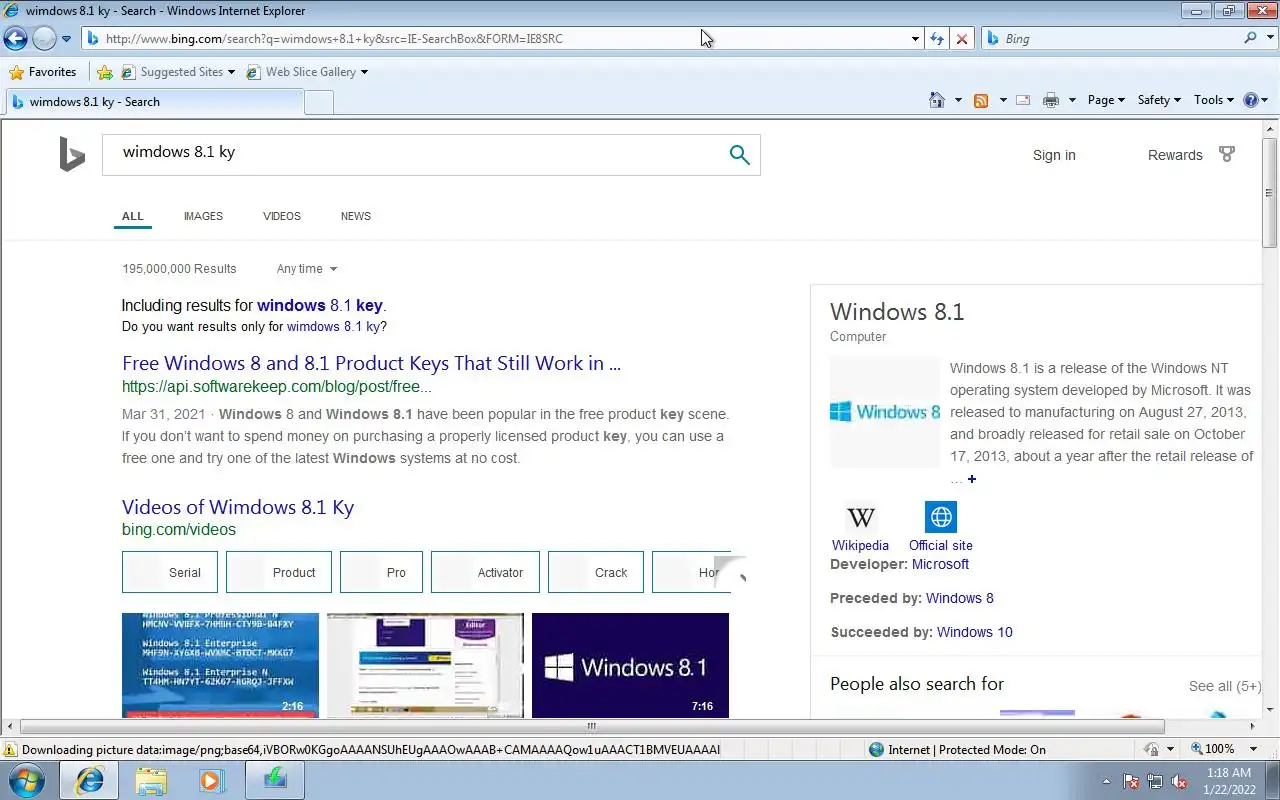Open Suggested Sites in favorites bar
Image resolution: width=1280 pixels, height=800 pixels.
point(177,72)
